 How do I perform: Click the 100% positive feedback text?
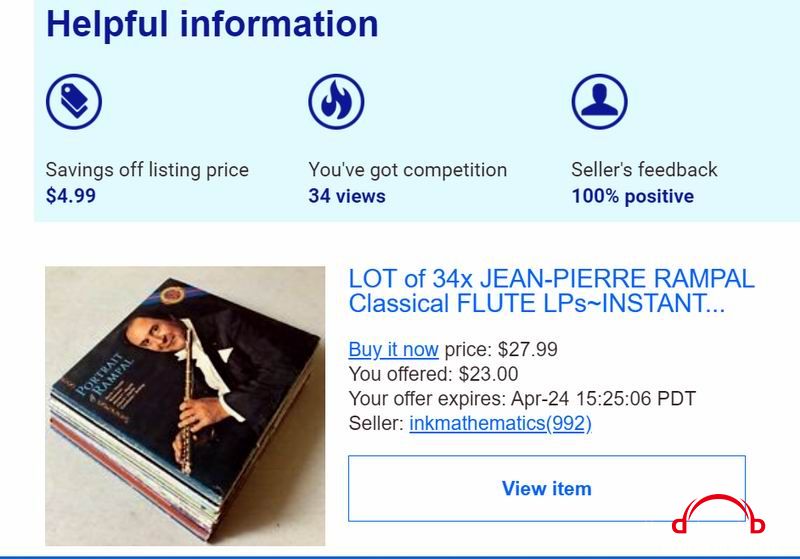633,196
